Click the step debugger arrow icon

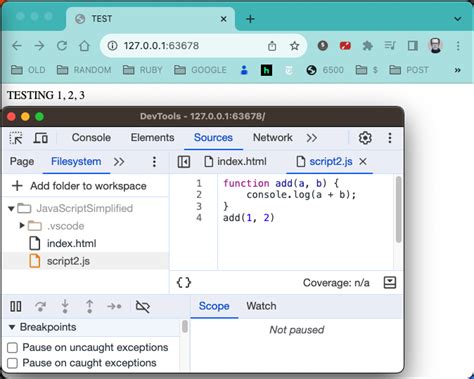point(114,306)
